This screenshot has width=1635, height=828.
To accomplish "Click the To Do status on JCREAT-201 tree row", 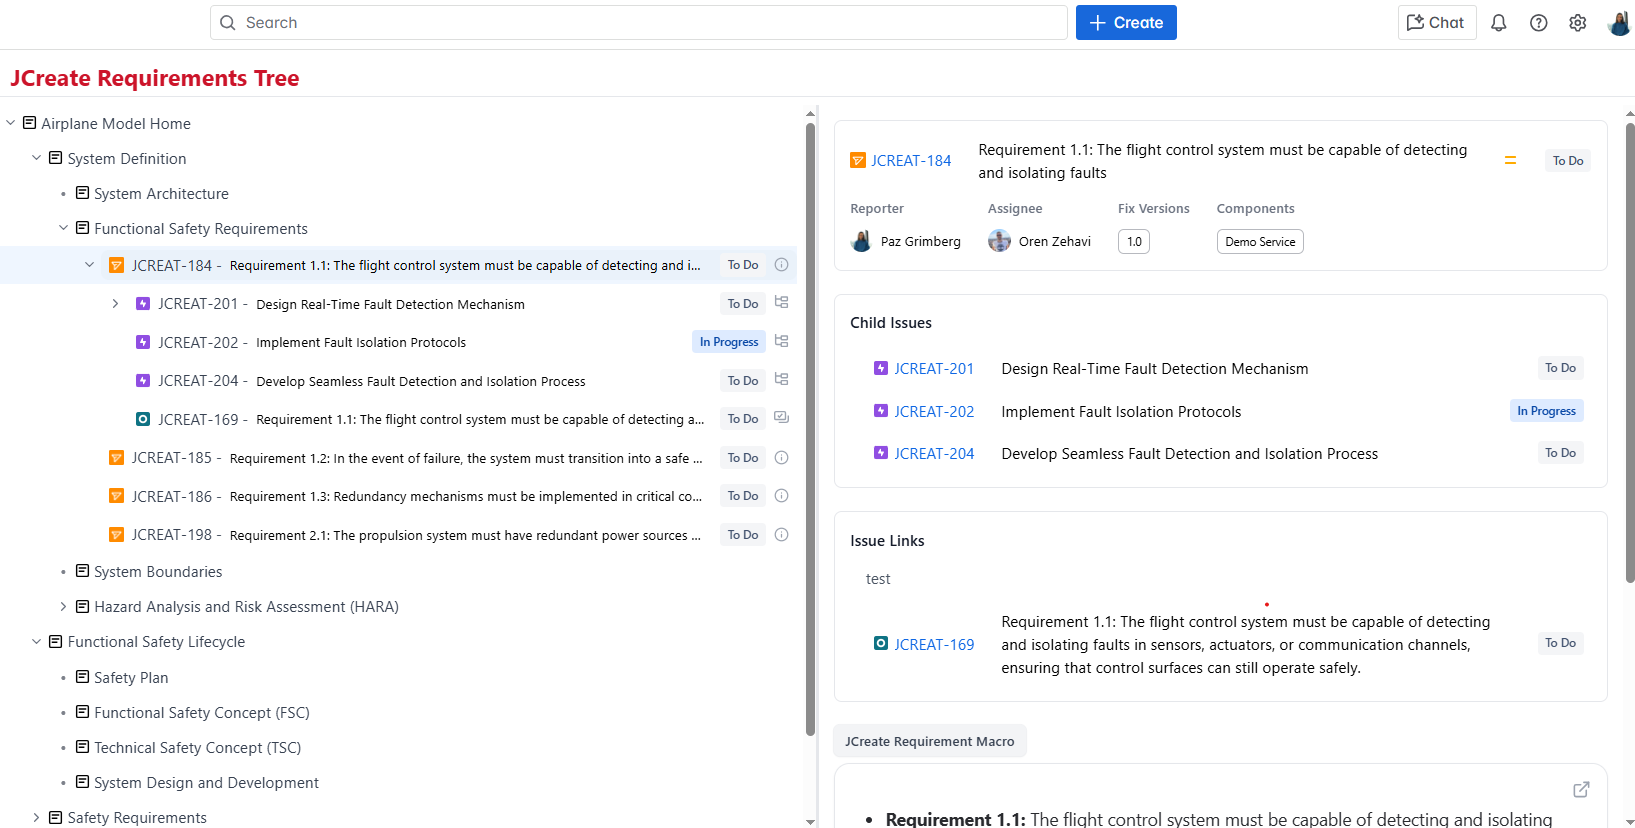I will tap(743, 304).
